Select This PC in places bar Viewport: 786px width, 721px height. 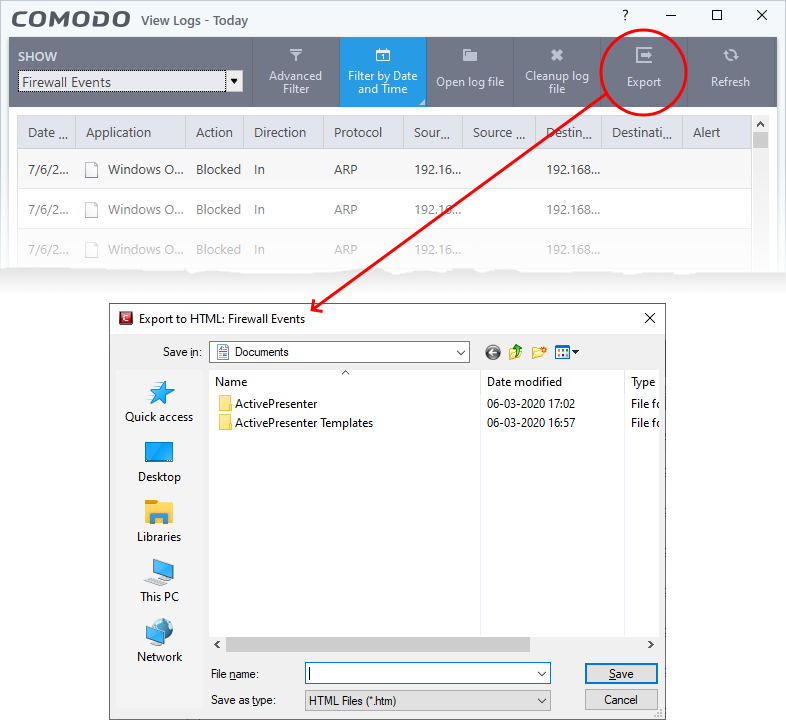coord(159,581)
